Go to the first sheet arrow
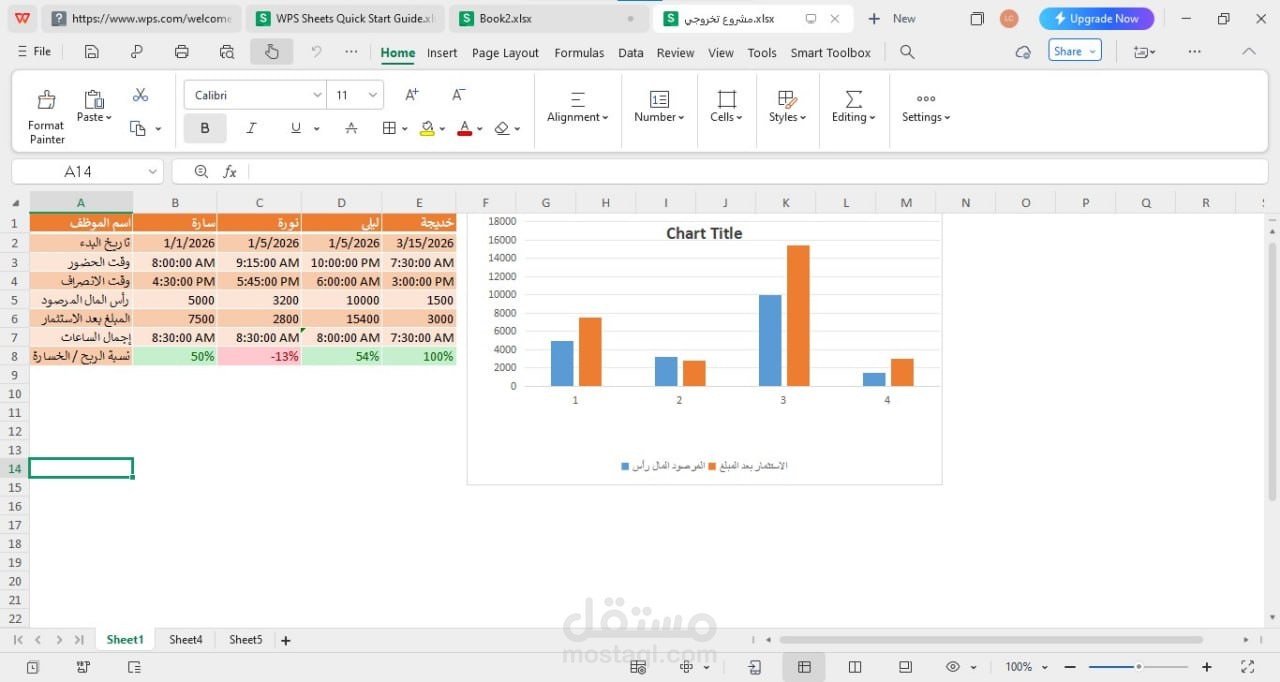 (x=18, y=640)
